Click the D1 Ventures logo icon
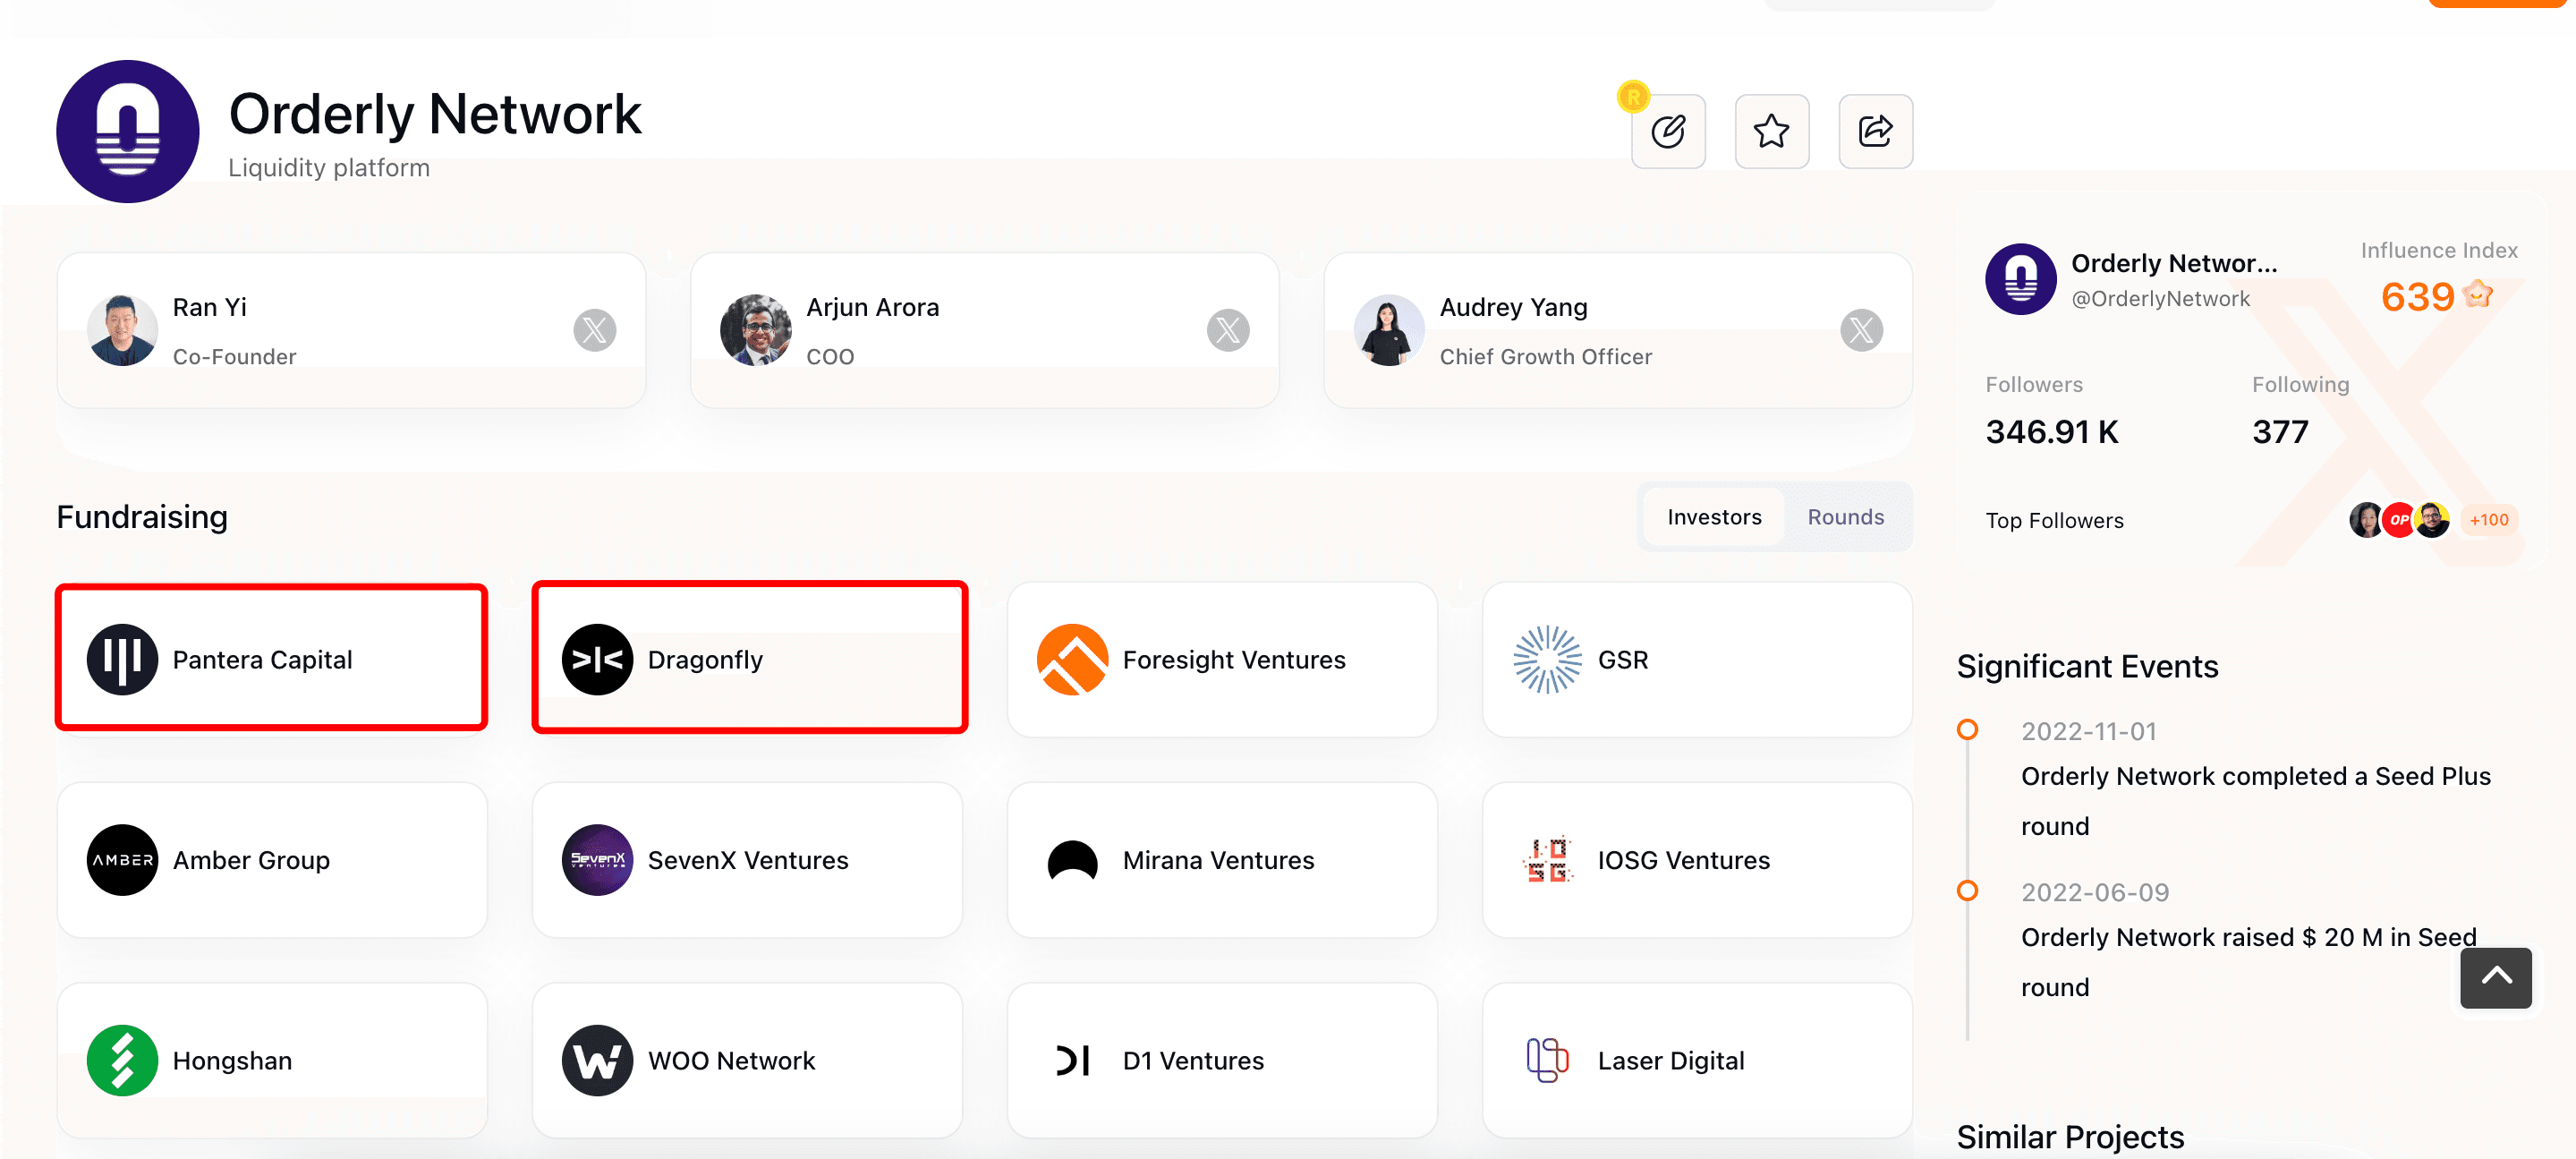This screenshot has width=2576, height=1159. pyautogui.click(x=1072, y=1060)
